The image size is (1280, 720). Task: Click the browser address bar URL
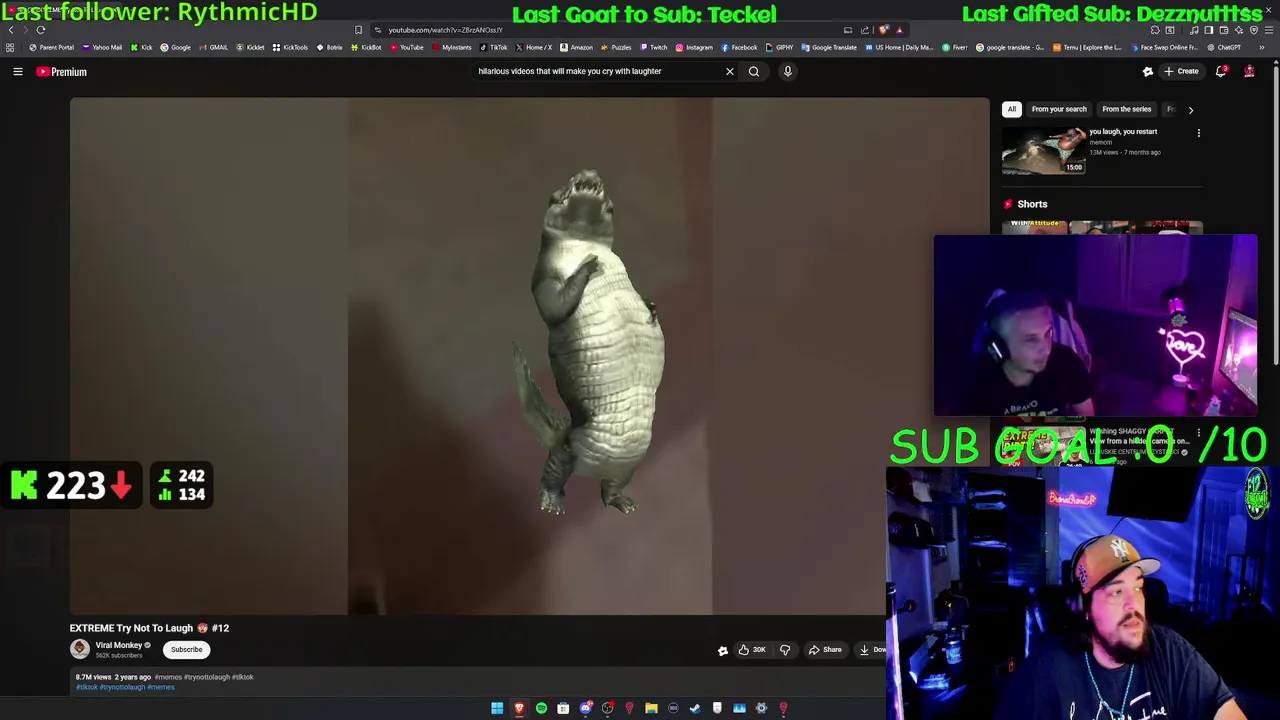(x=445, y=30)
